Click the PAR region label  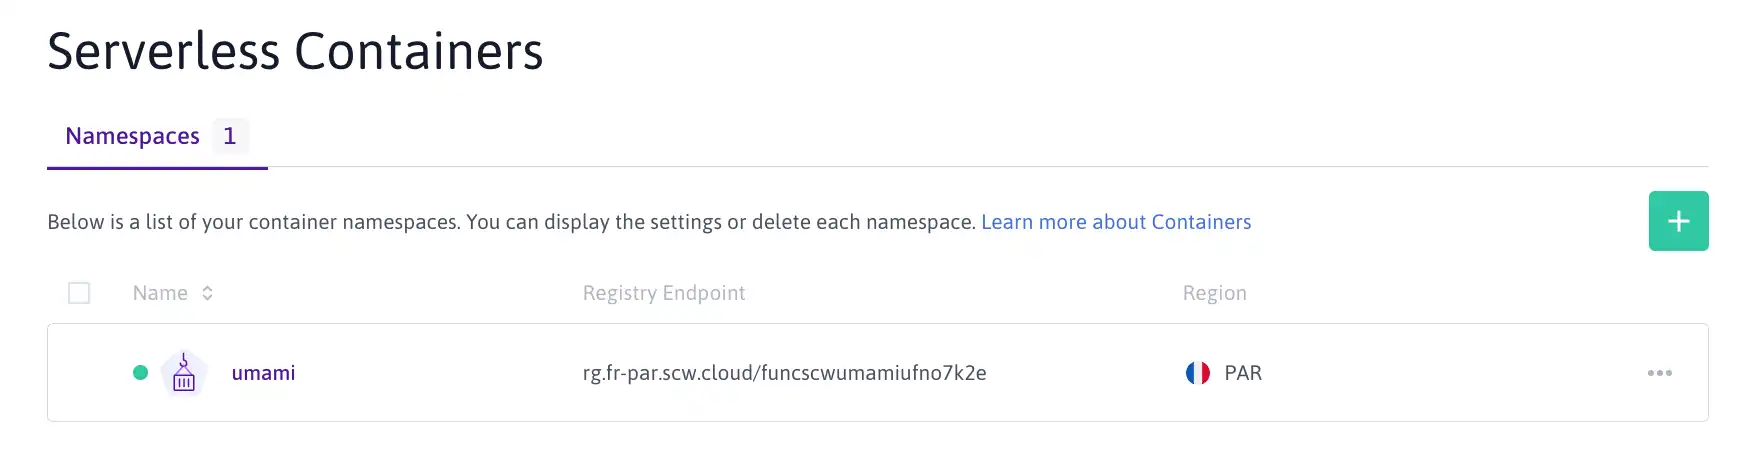(x=1243, y=373)
